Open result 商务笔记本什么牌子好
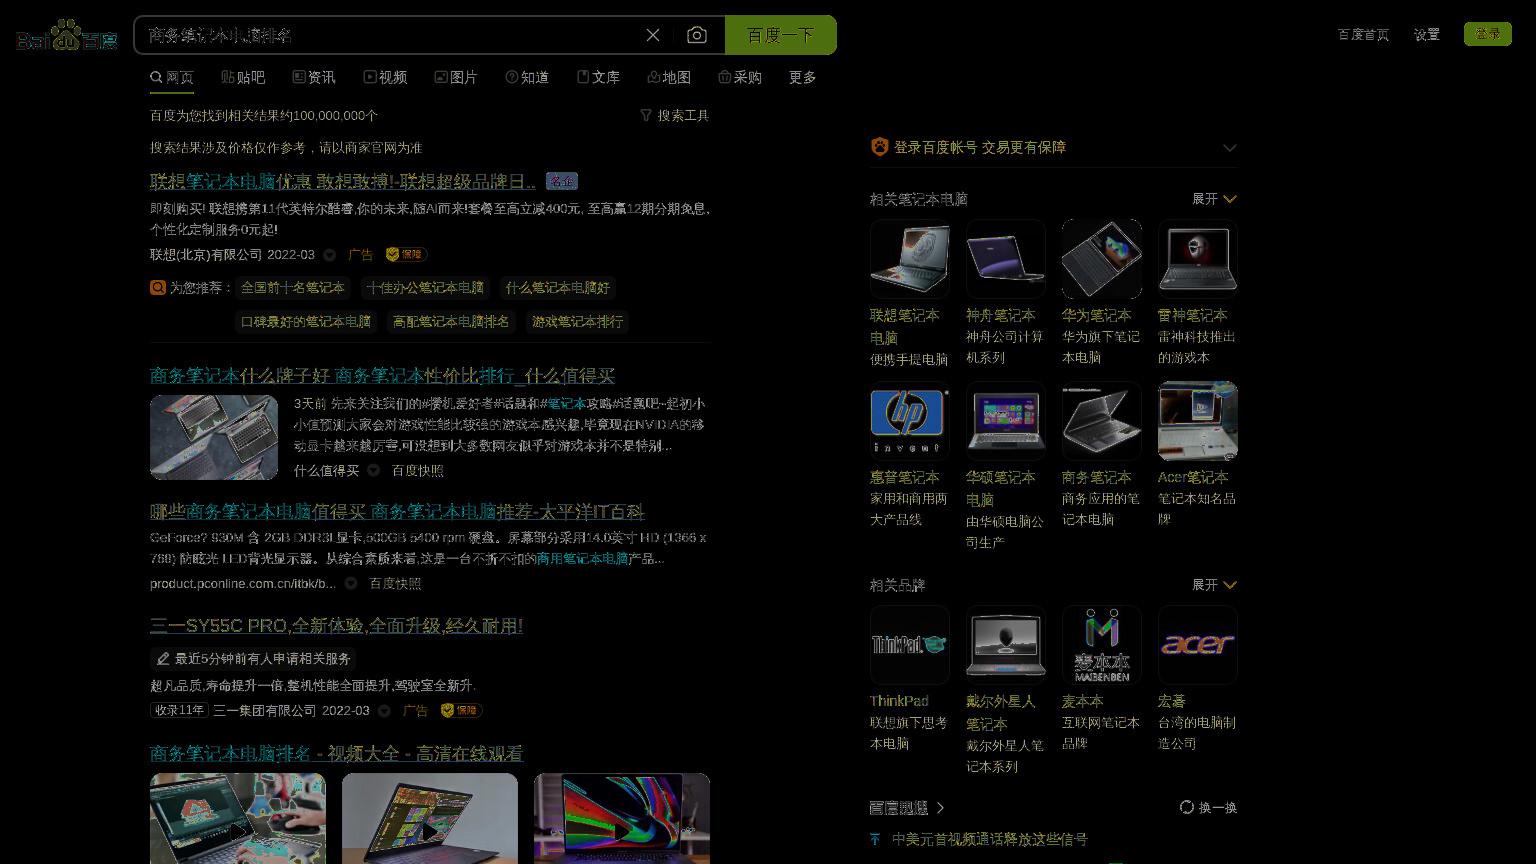 pyautogui.click(x=382, y=376)
